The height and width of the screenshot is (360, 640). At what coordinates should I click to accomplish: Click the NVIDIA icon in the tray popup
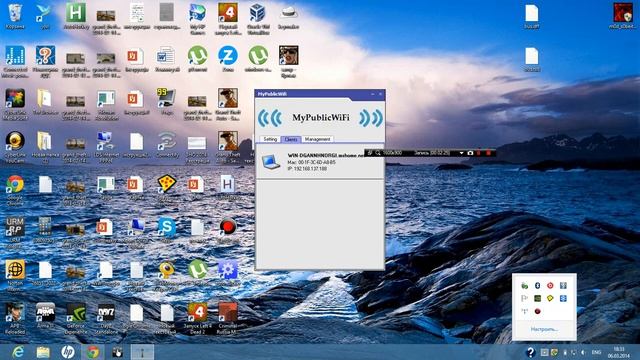[x=538, y=298]
